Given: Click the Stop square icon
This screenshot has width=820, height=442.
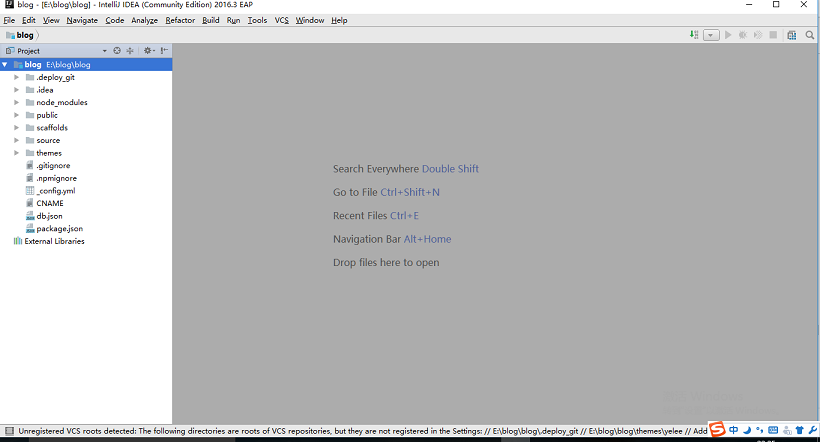Looking at the screenshot, I should point(773,35).
